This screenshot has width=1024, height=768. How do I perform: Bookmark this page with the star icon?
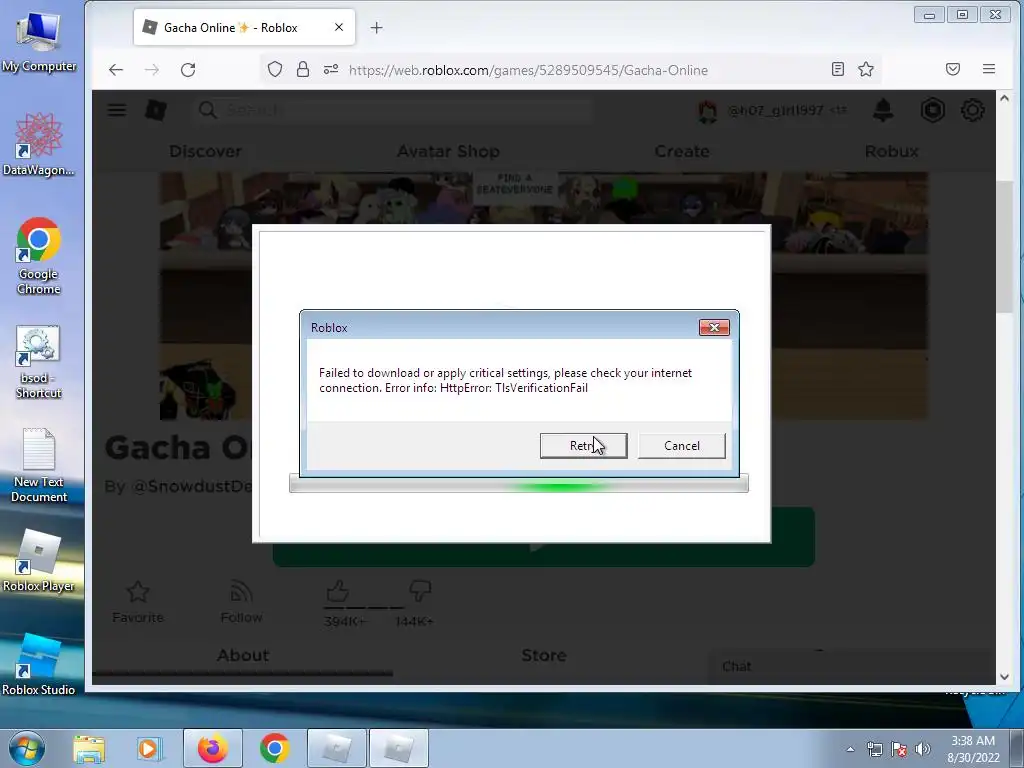pyautogui.click(x=866, y=69)
